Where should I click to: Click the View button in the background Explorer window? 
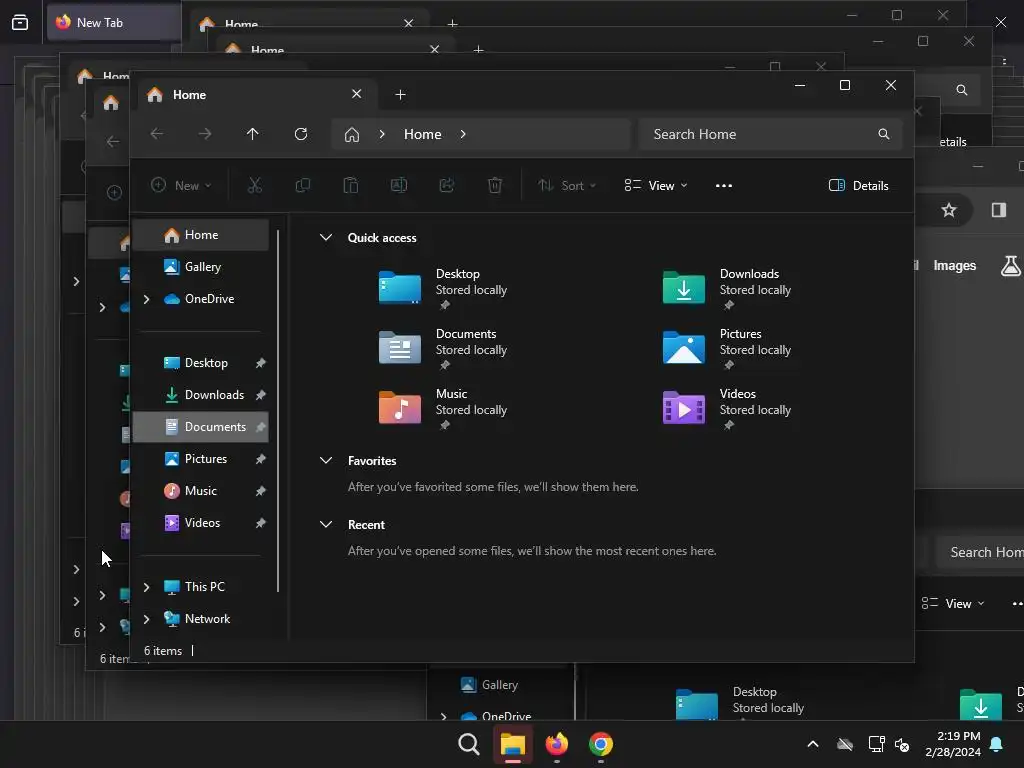pos(953,603)
